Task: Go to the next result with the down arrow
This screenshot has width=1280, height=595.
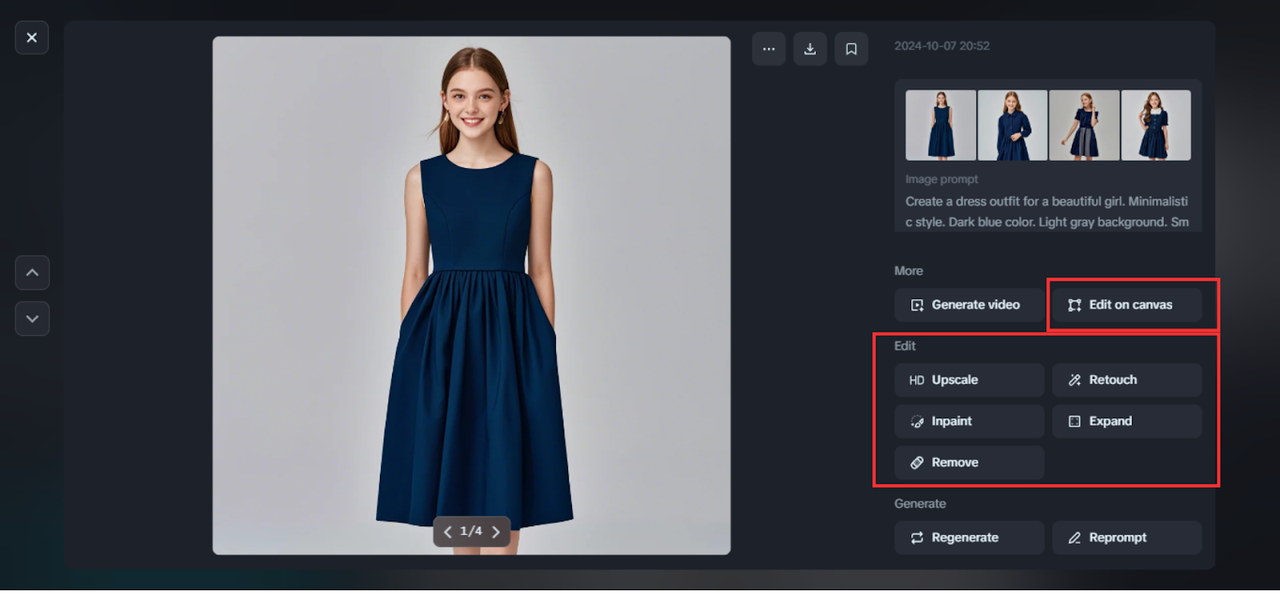Action: point(32,319)
